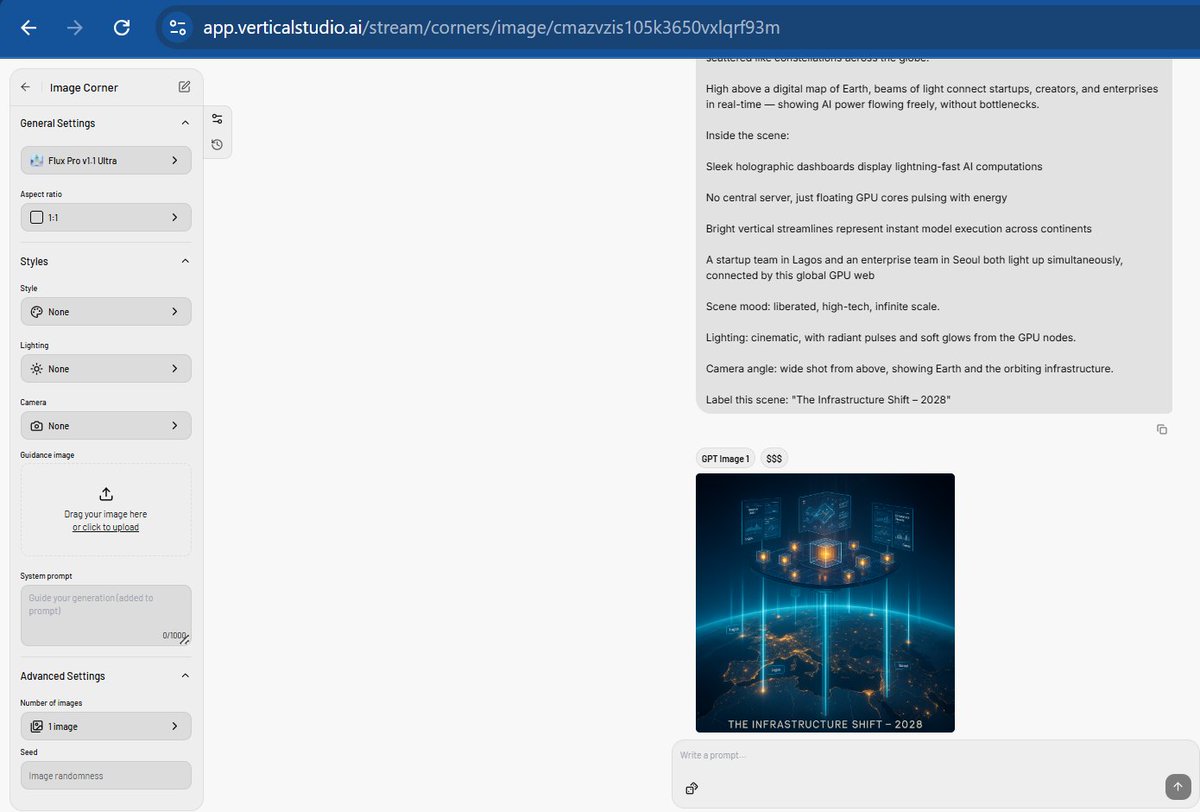Image resolution: width=1200 pixels, height=812 pixels.
Task: Collapse the Advanced Settings section
Action: [184, 676]
